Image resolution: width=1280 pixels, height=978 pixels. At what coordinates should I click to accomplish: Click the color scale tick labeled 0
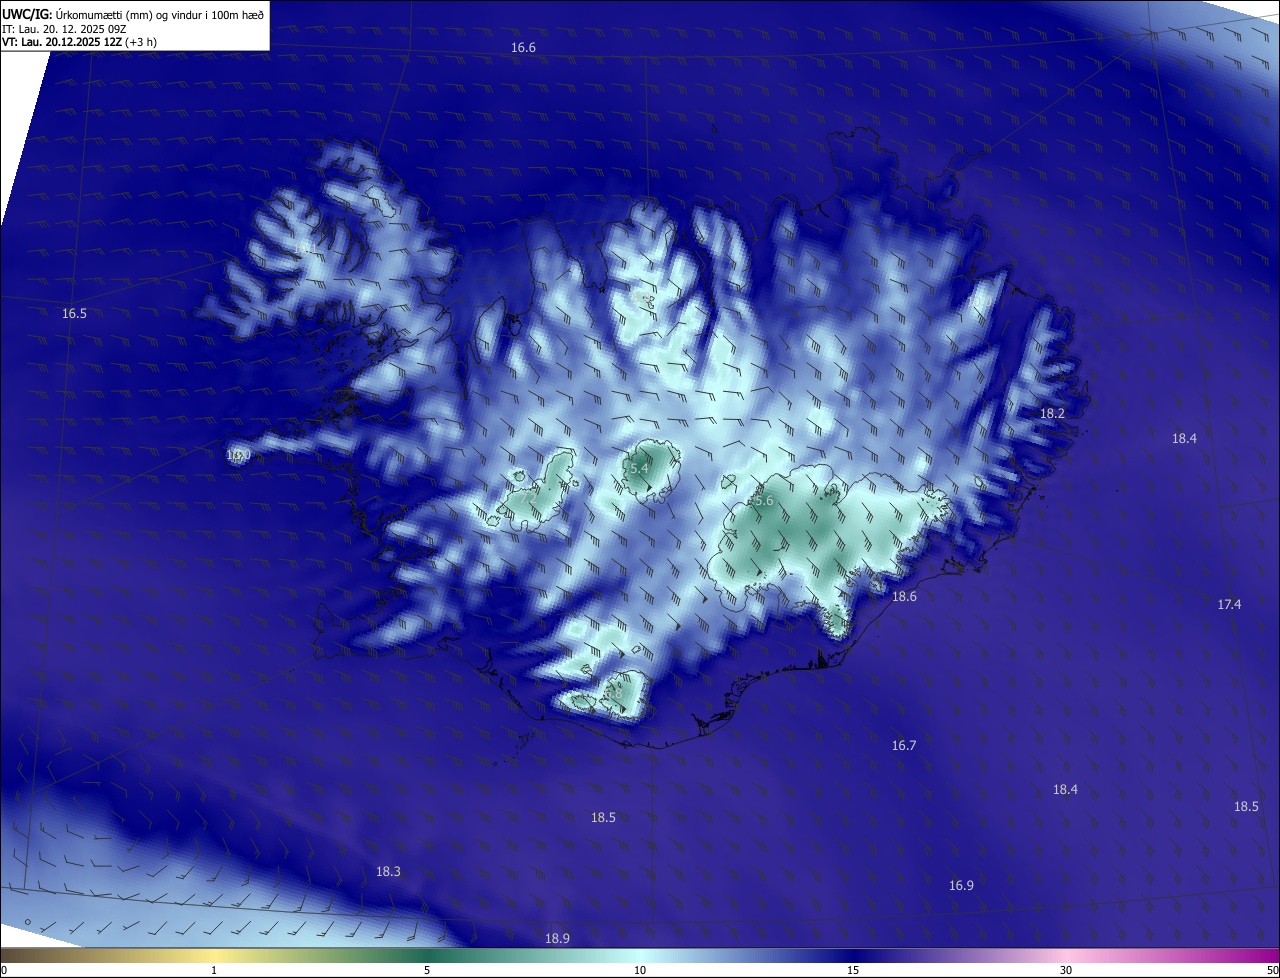(x=3, y=970)
